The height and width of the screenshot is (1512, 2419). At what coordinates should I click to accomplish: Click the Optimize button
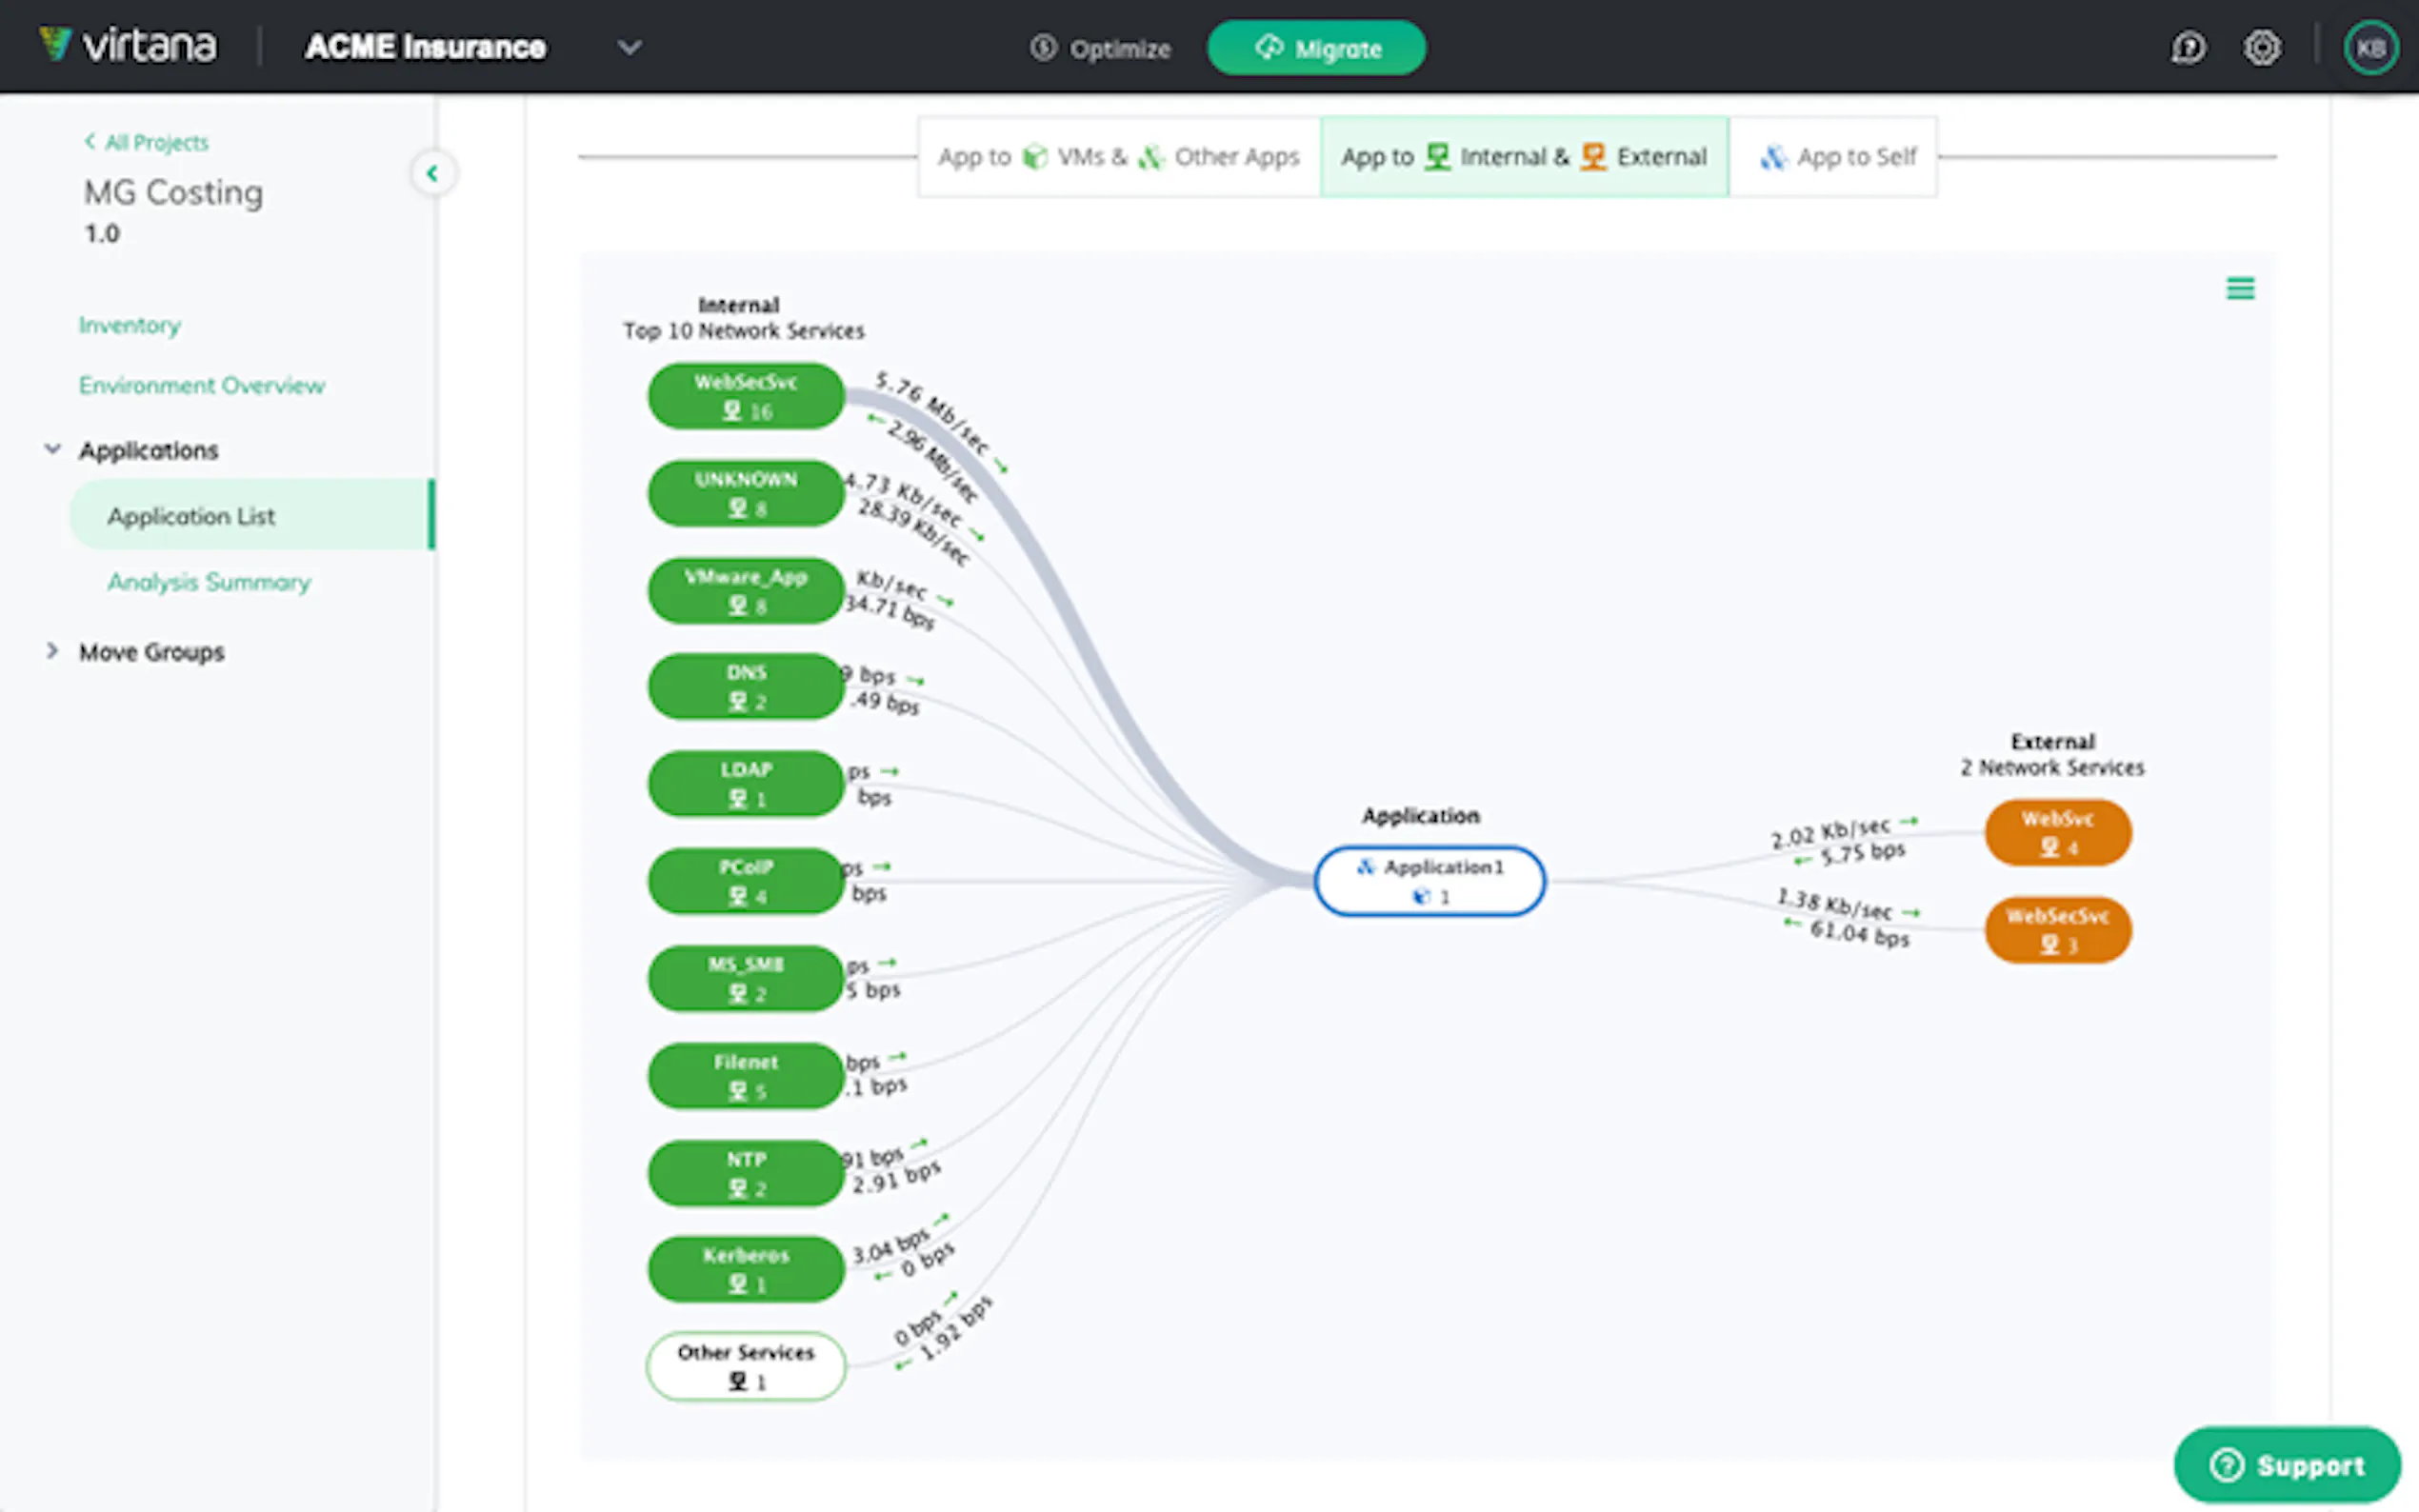[x=1100, y=48]
